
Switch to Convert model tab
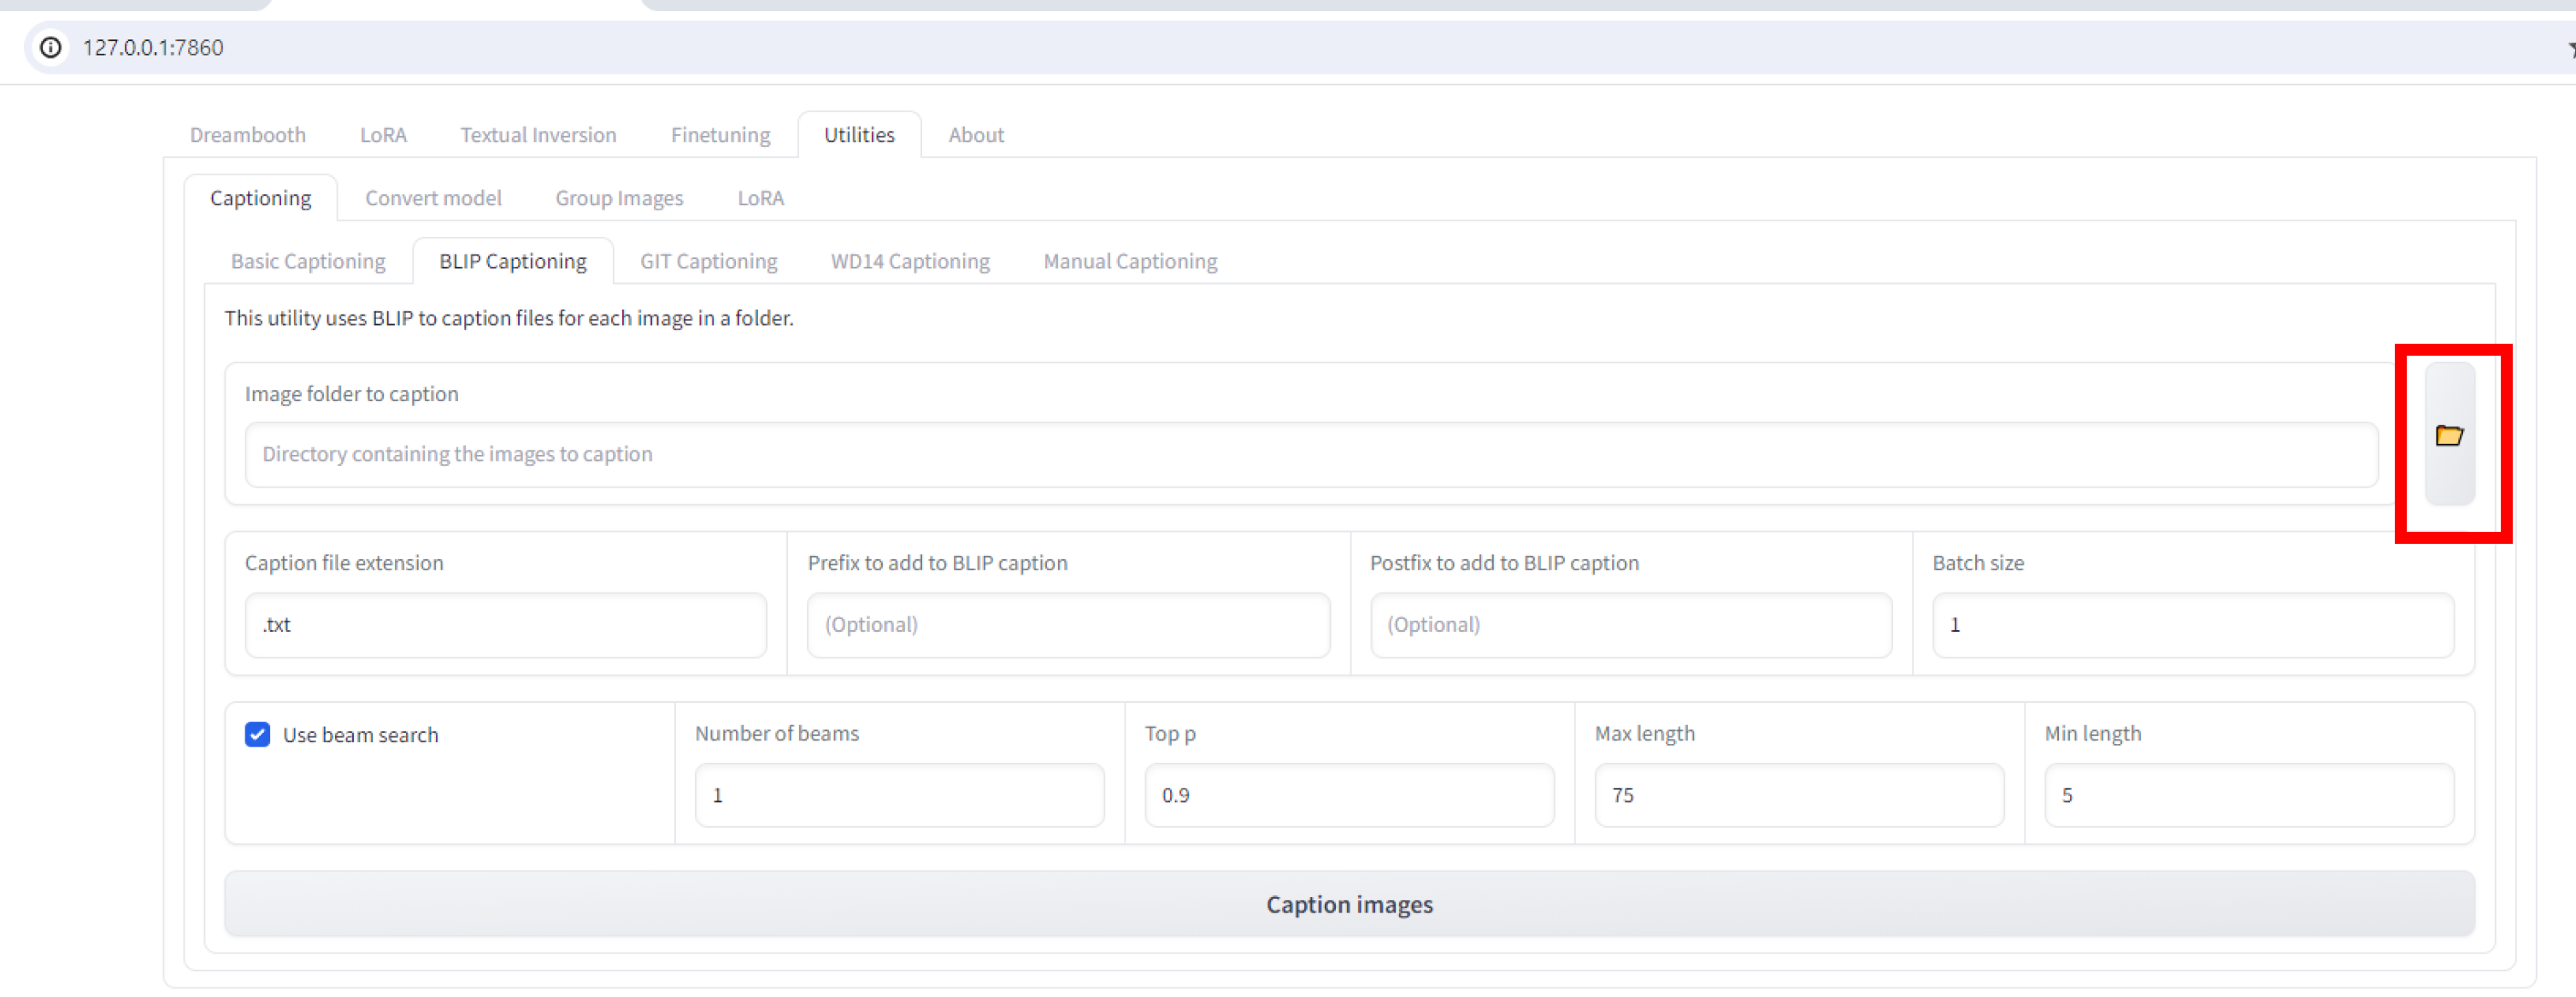[433, 198]
